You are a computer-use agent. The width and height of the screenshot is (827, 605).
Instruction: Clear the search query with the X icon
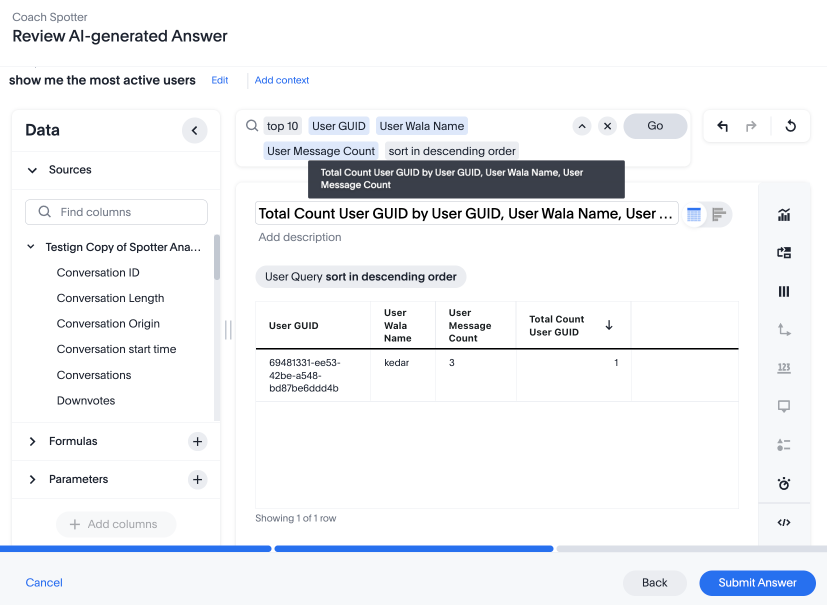(607, 126)
